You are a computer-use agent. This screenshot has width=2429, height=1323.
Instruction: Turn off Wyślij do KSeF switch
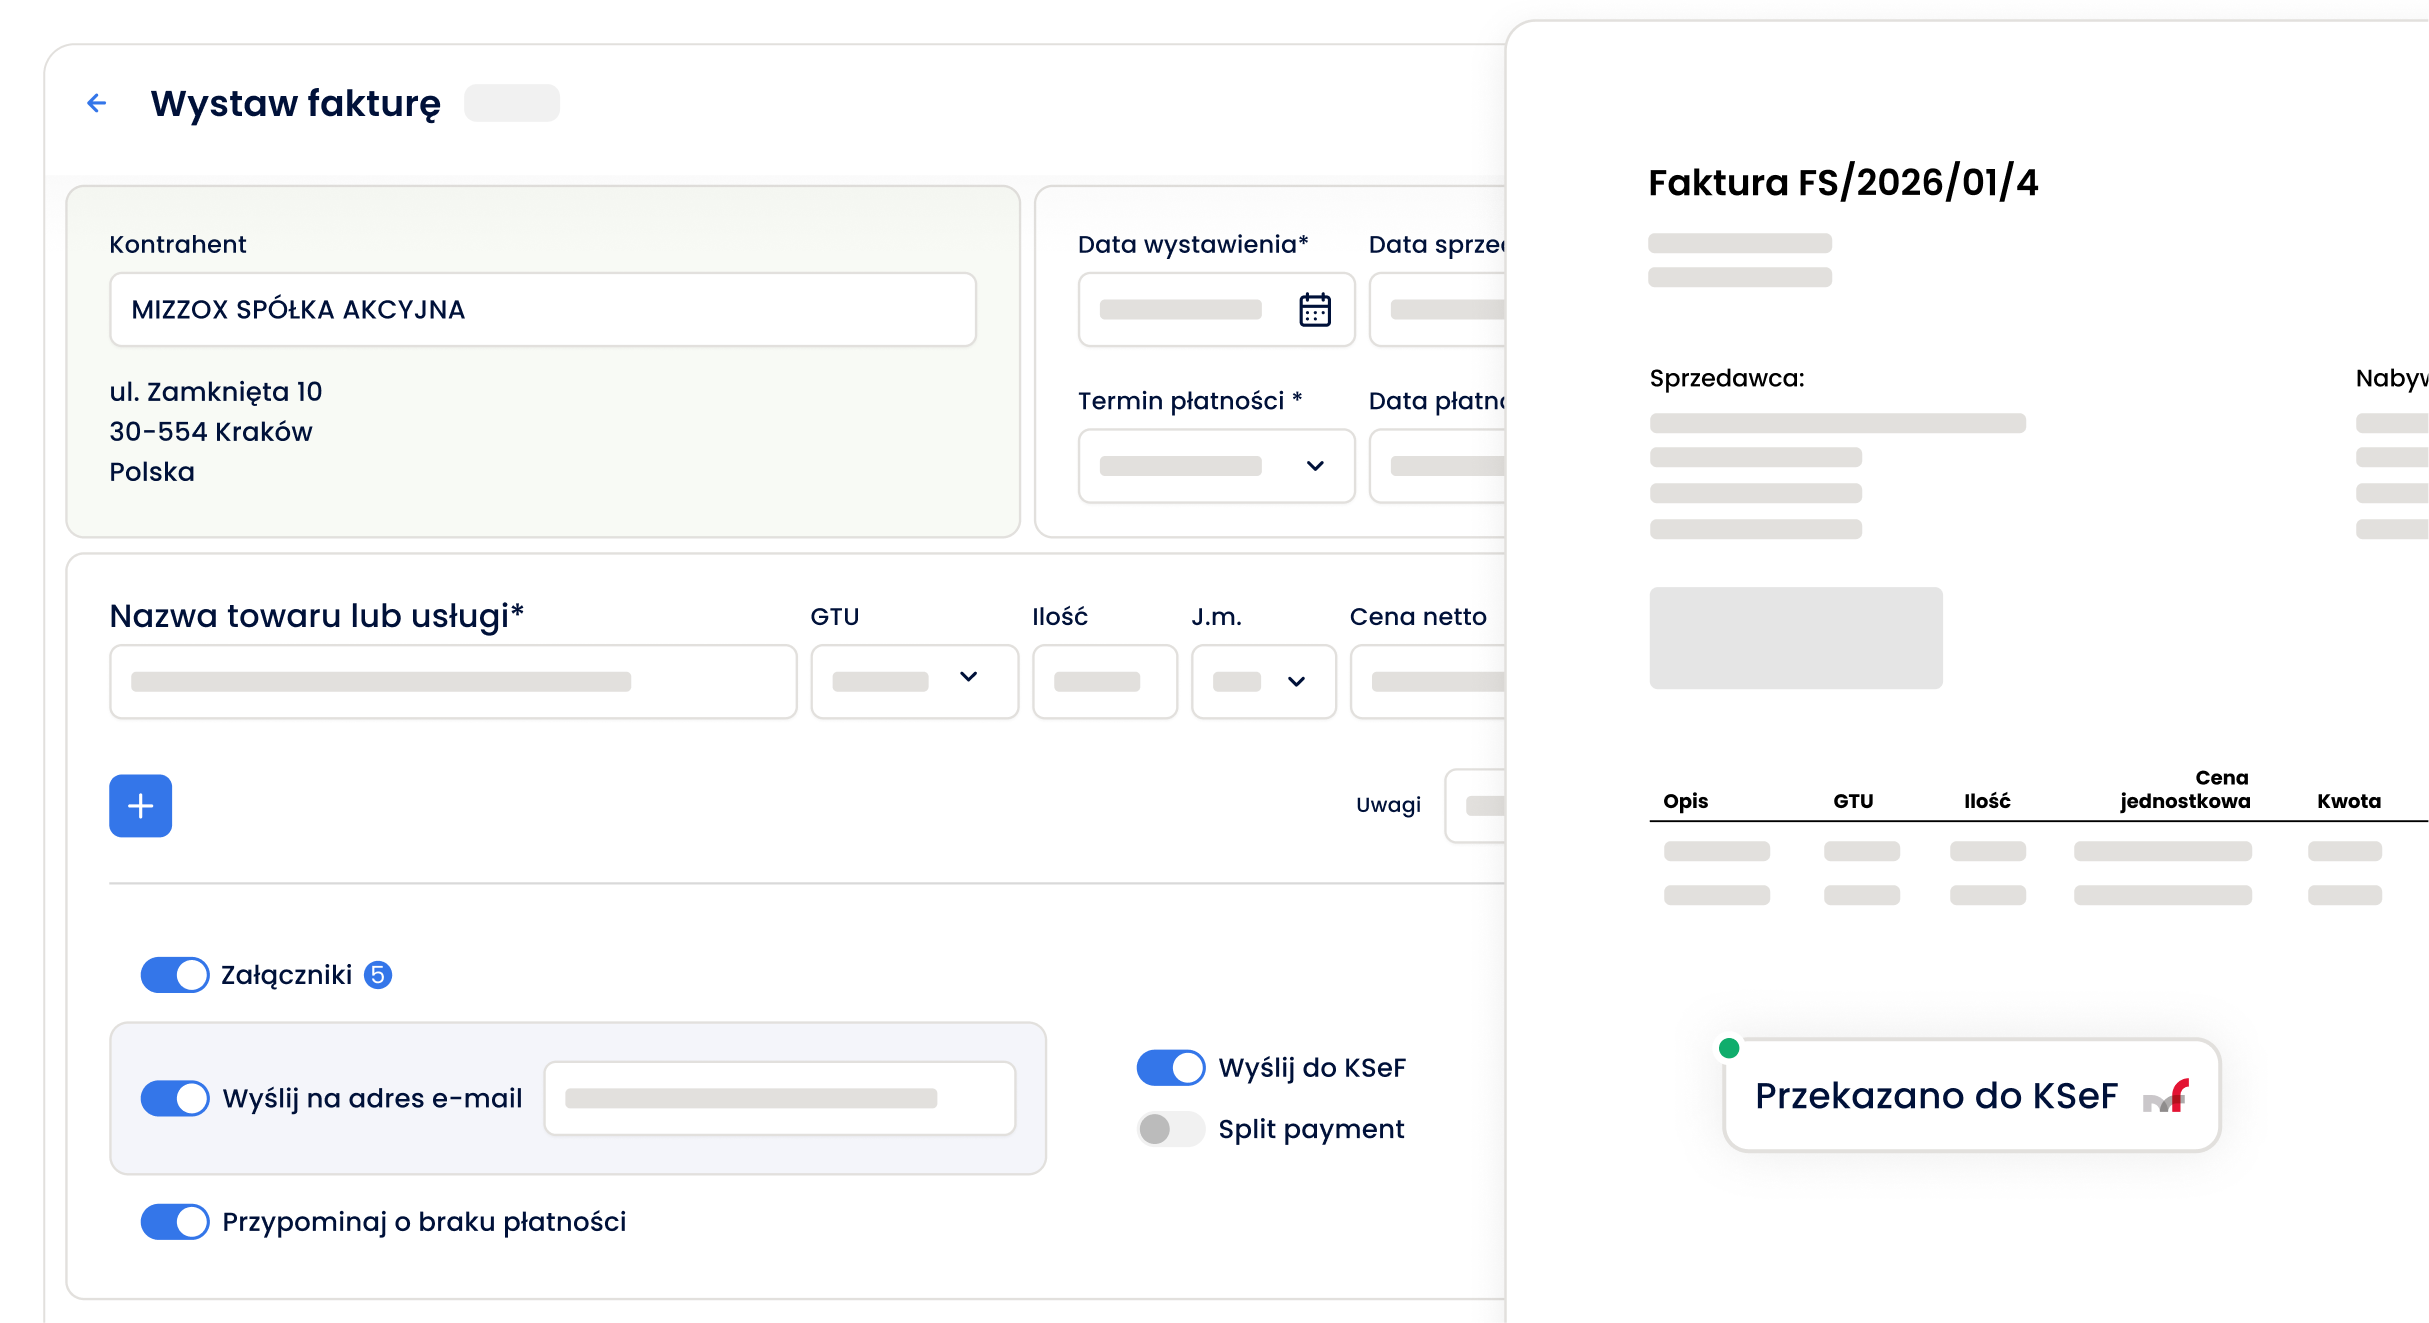(1171, 1068)
